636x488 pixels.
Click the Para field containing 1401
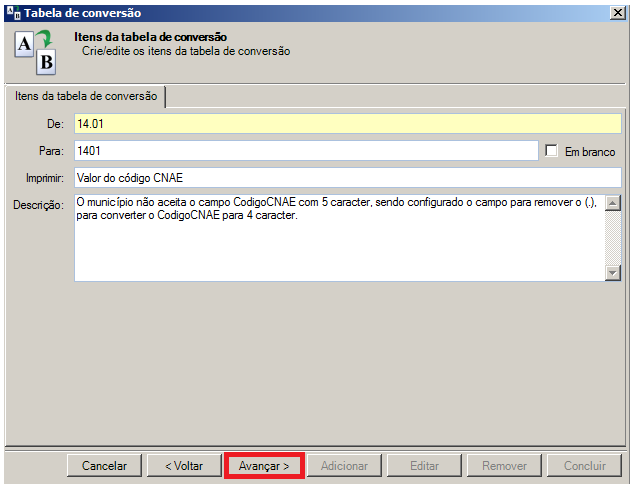pyautogui.click(x=306, y=151)
